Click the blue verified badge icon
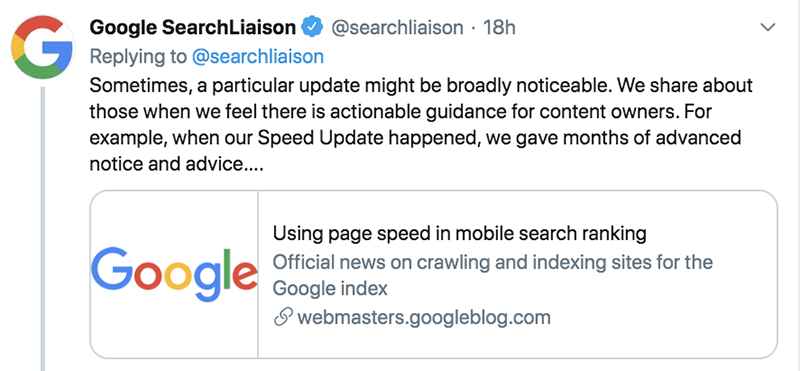The width and height of the screenshot is (800, 371). (x=313, y=28)
